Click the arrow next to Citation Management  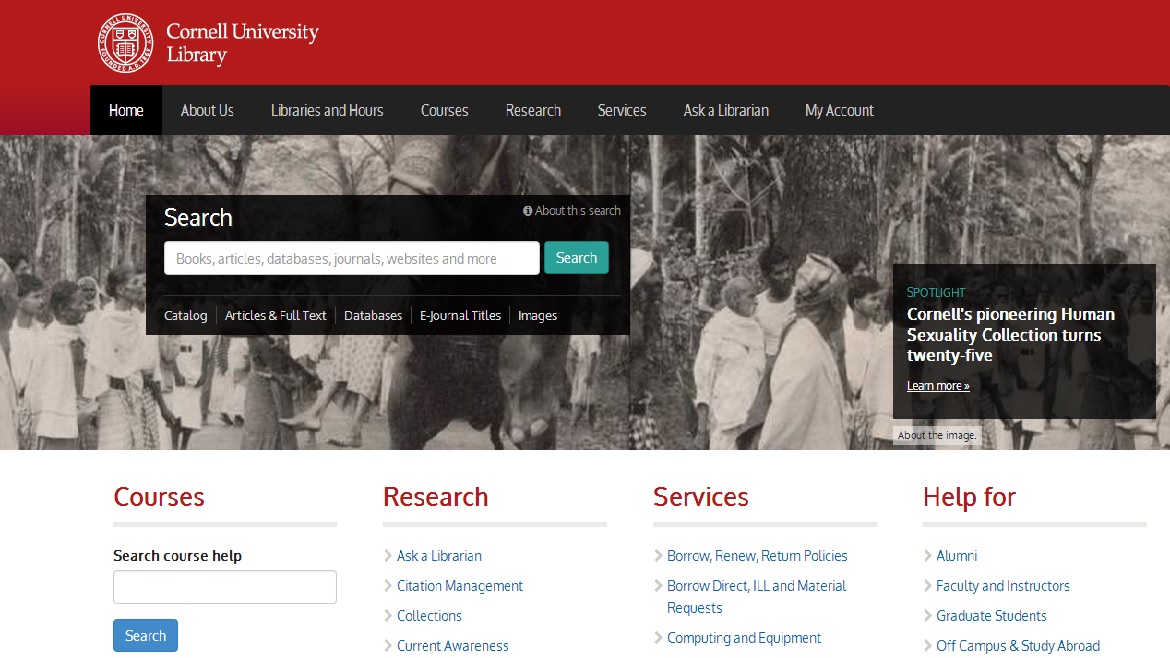(387, 585)
